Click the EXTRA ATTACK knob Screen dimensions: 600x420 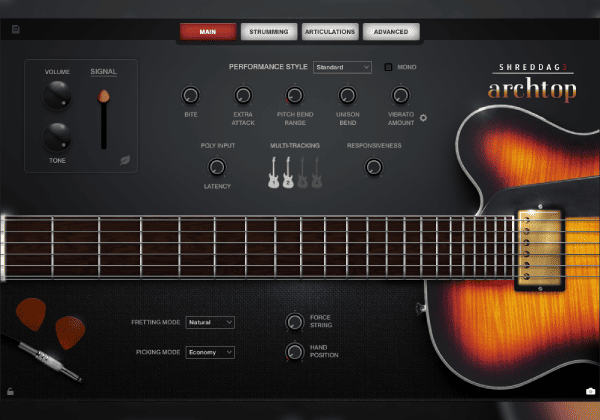tap(243, 95)
